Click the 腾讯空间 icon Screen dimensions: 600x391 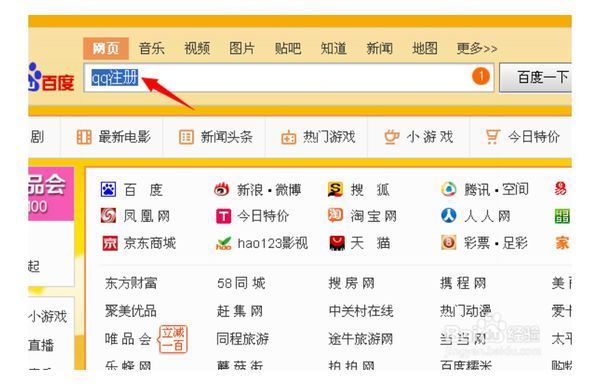(448, 189)
